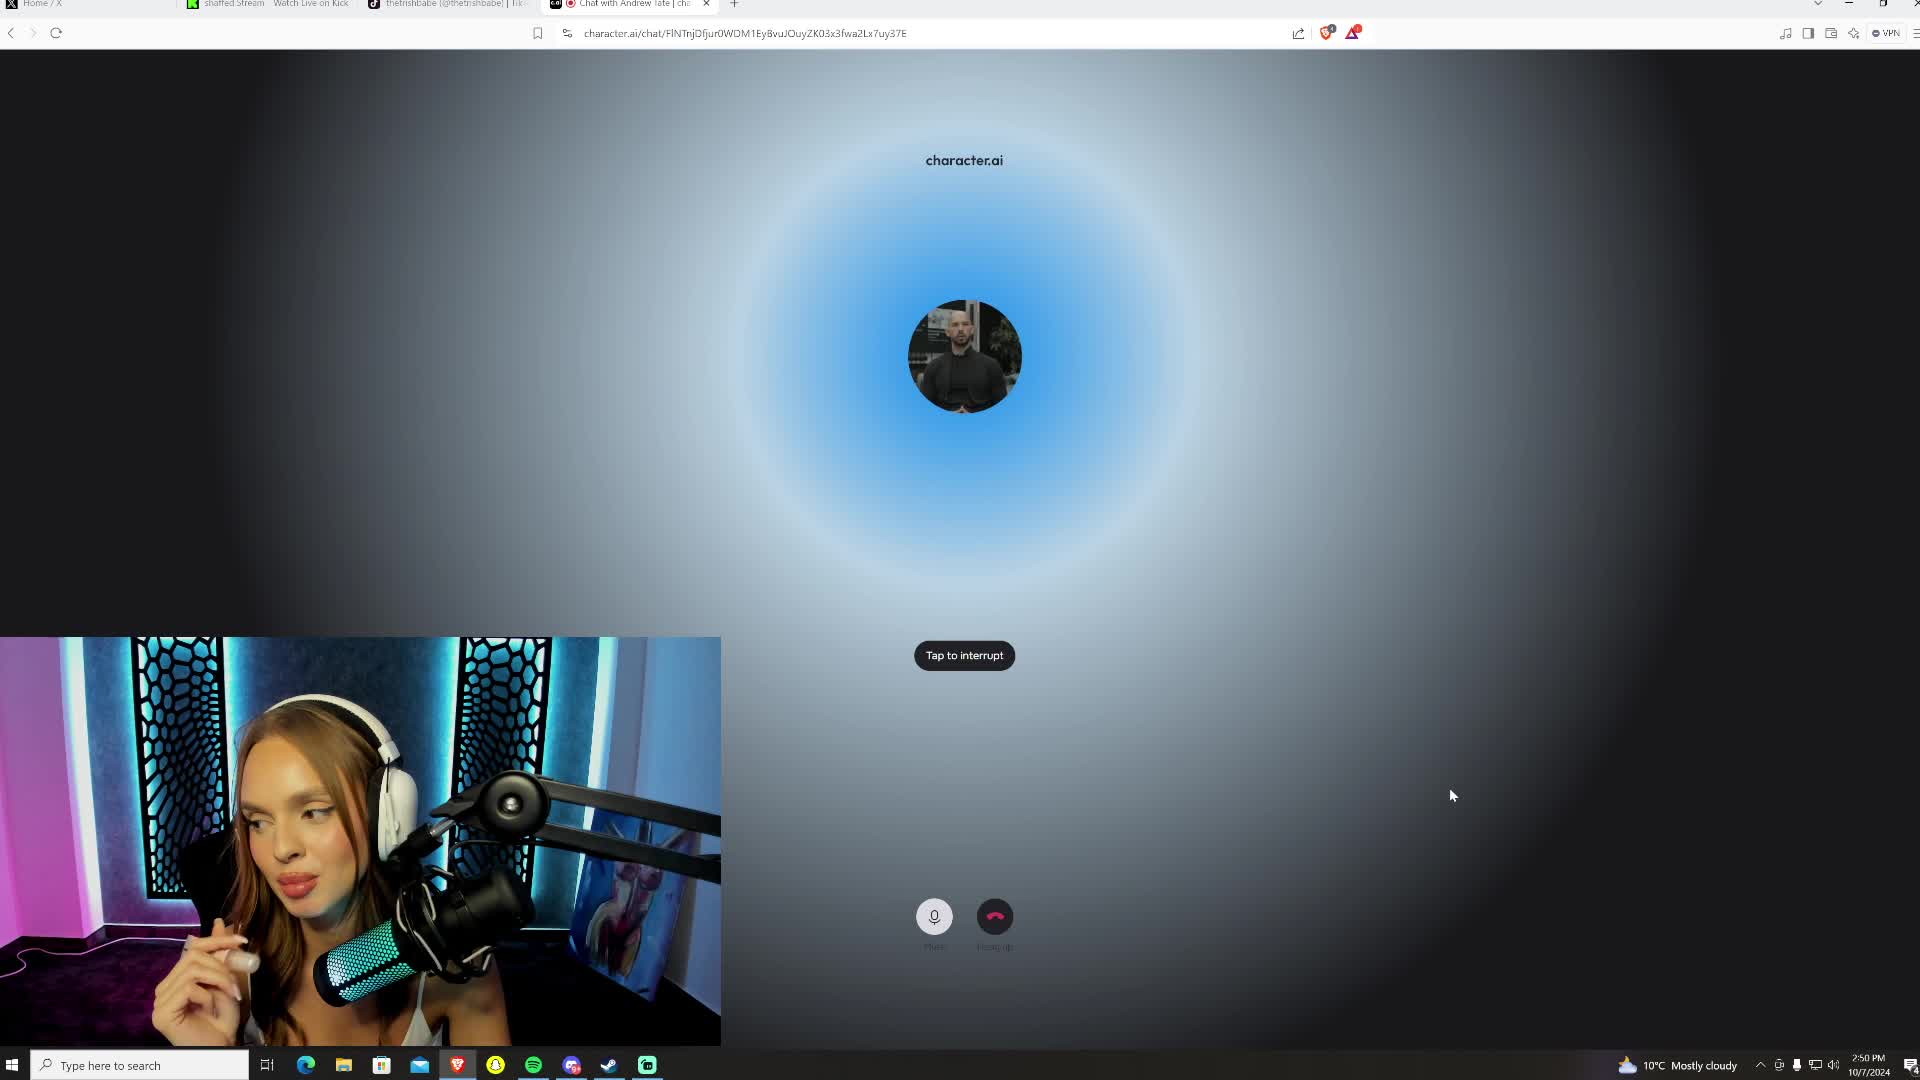Screen dimensions: 1920x1080
Task: Toggle the Brave VPN button
Action: point(1886,33)
